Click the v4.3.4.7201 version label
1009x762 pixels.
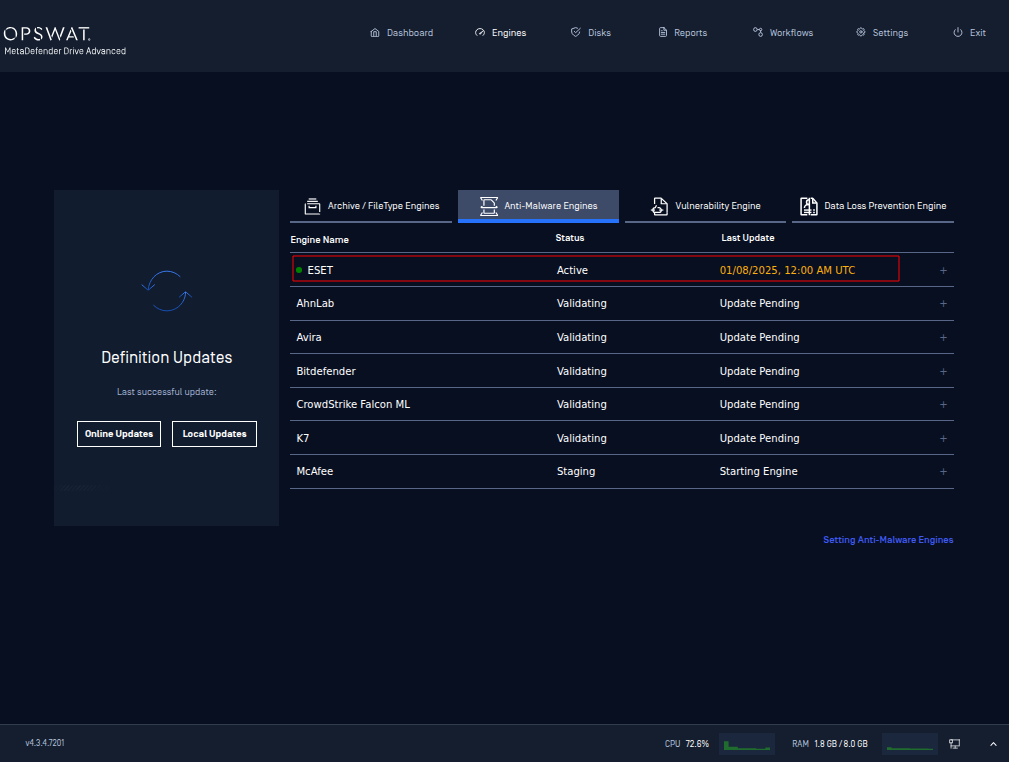tap(45, 743)
